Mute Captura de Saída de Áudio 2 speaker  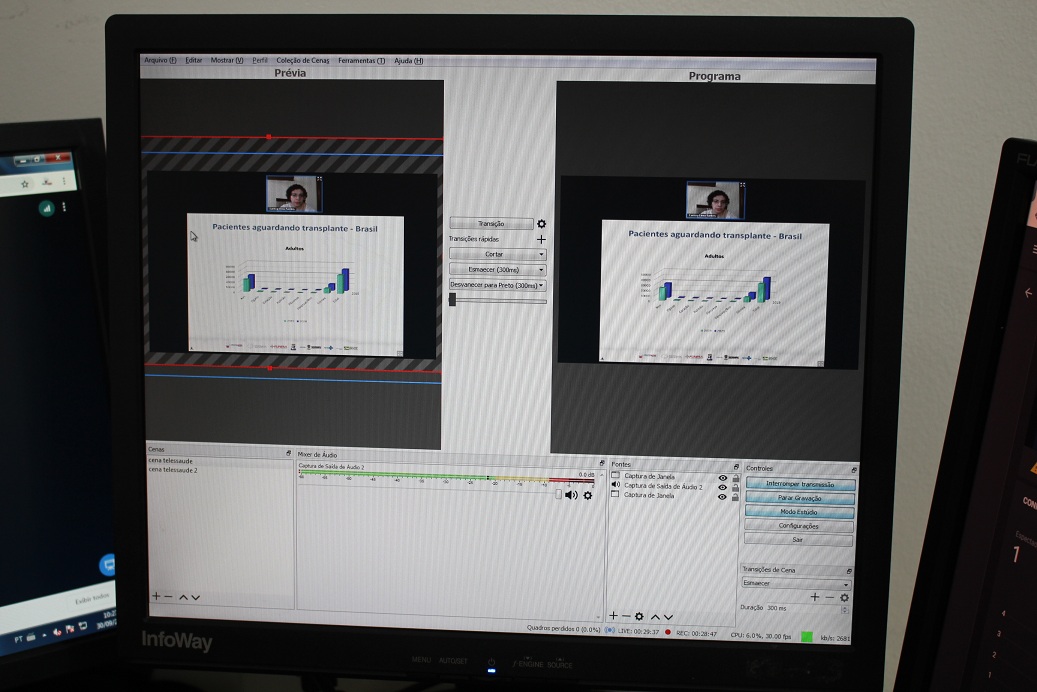point(571,495)
